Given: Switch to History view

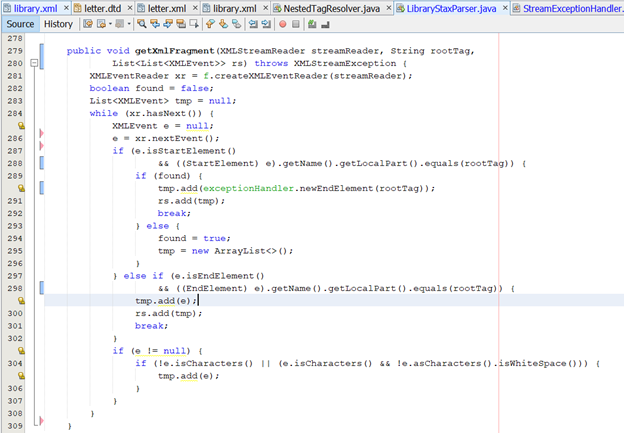Looking at the screenshot, I should click(58, 24).
